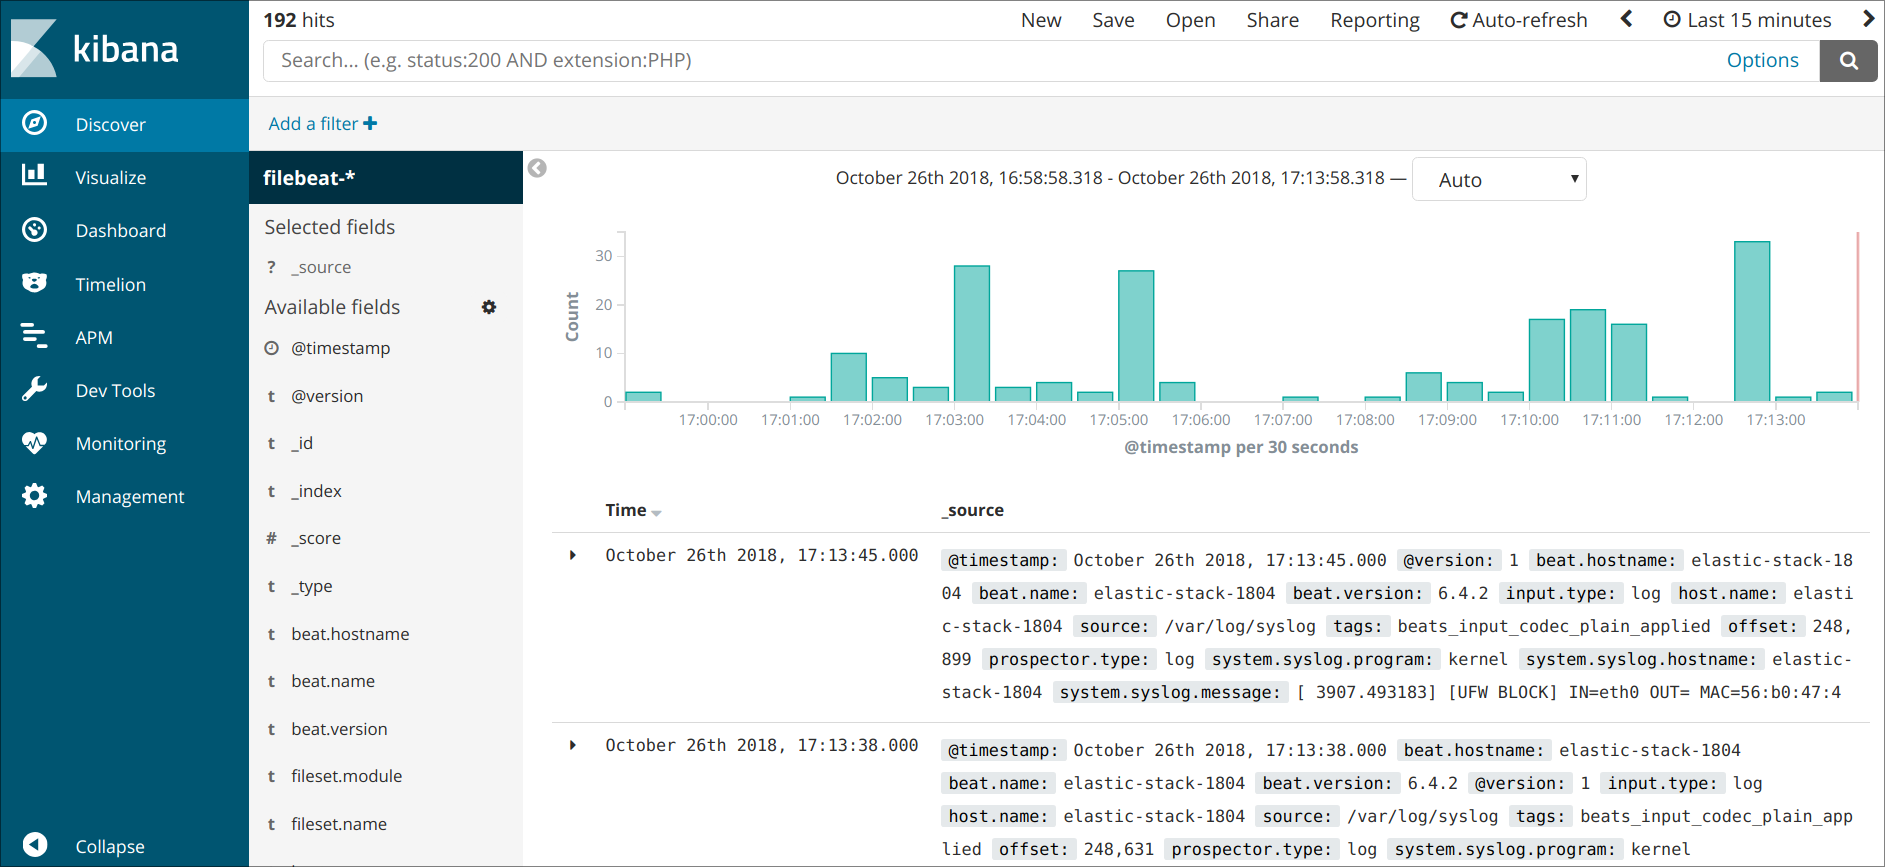Click the Dashboard gauge icon

tap(35, 230)
